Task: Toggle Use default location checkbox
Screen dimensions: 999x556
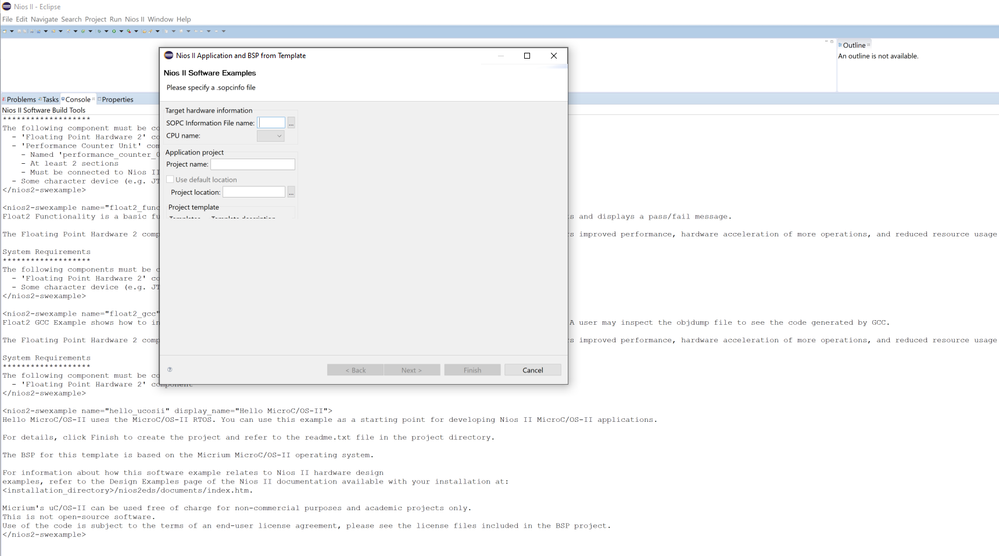Action: 170,180
